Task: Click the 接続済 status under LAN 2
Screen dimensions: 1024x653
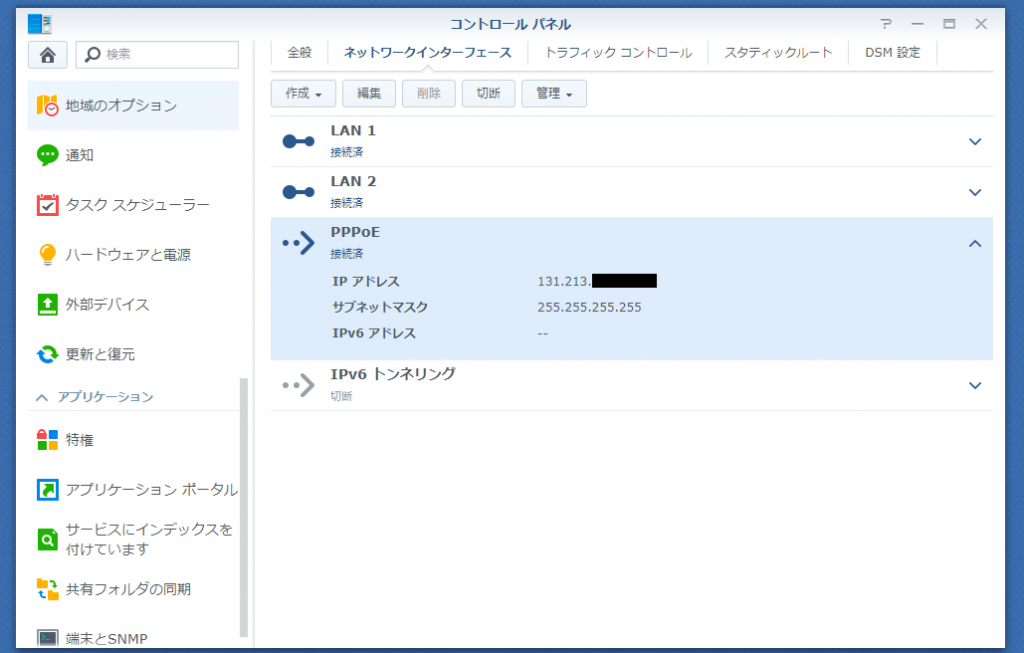Action: tap(346, 203)
